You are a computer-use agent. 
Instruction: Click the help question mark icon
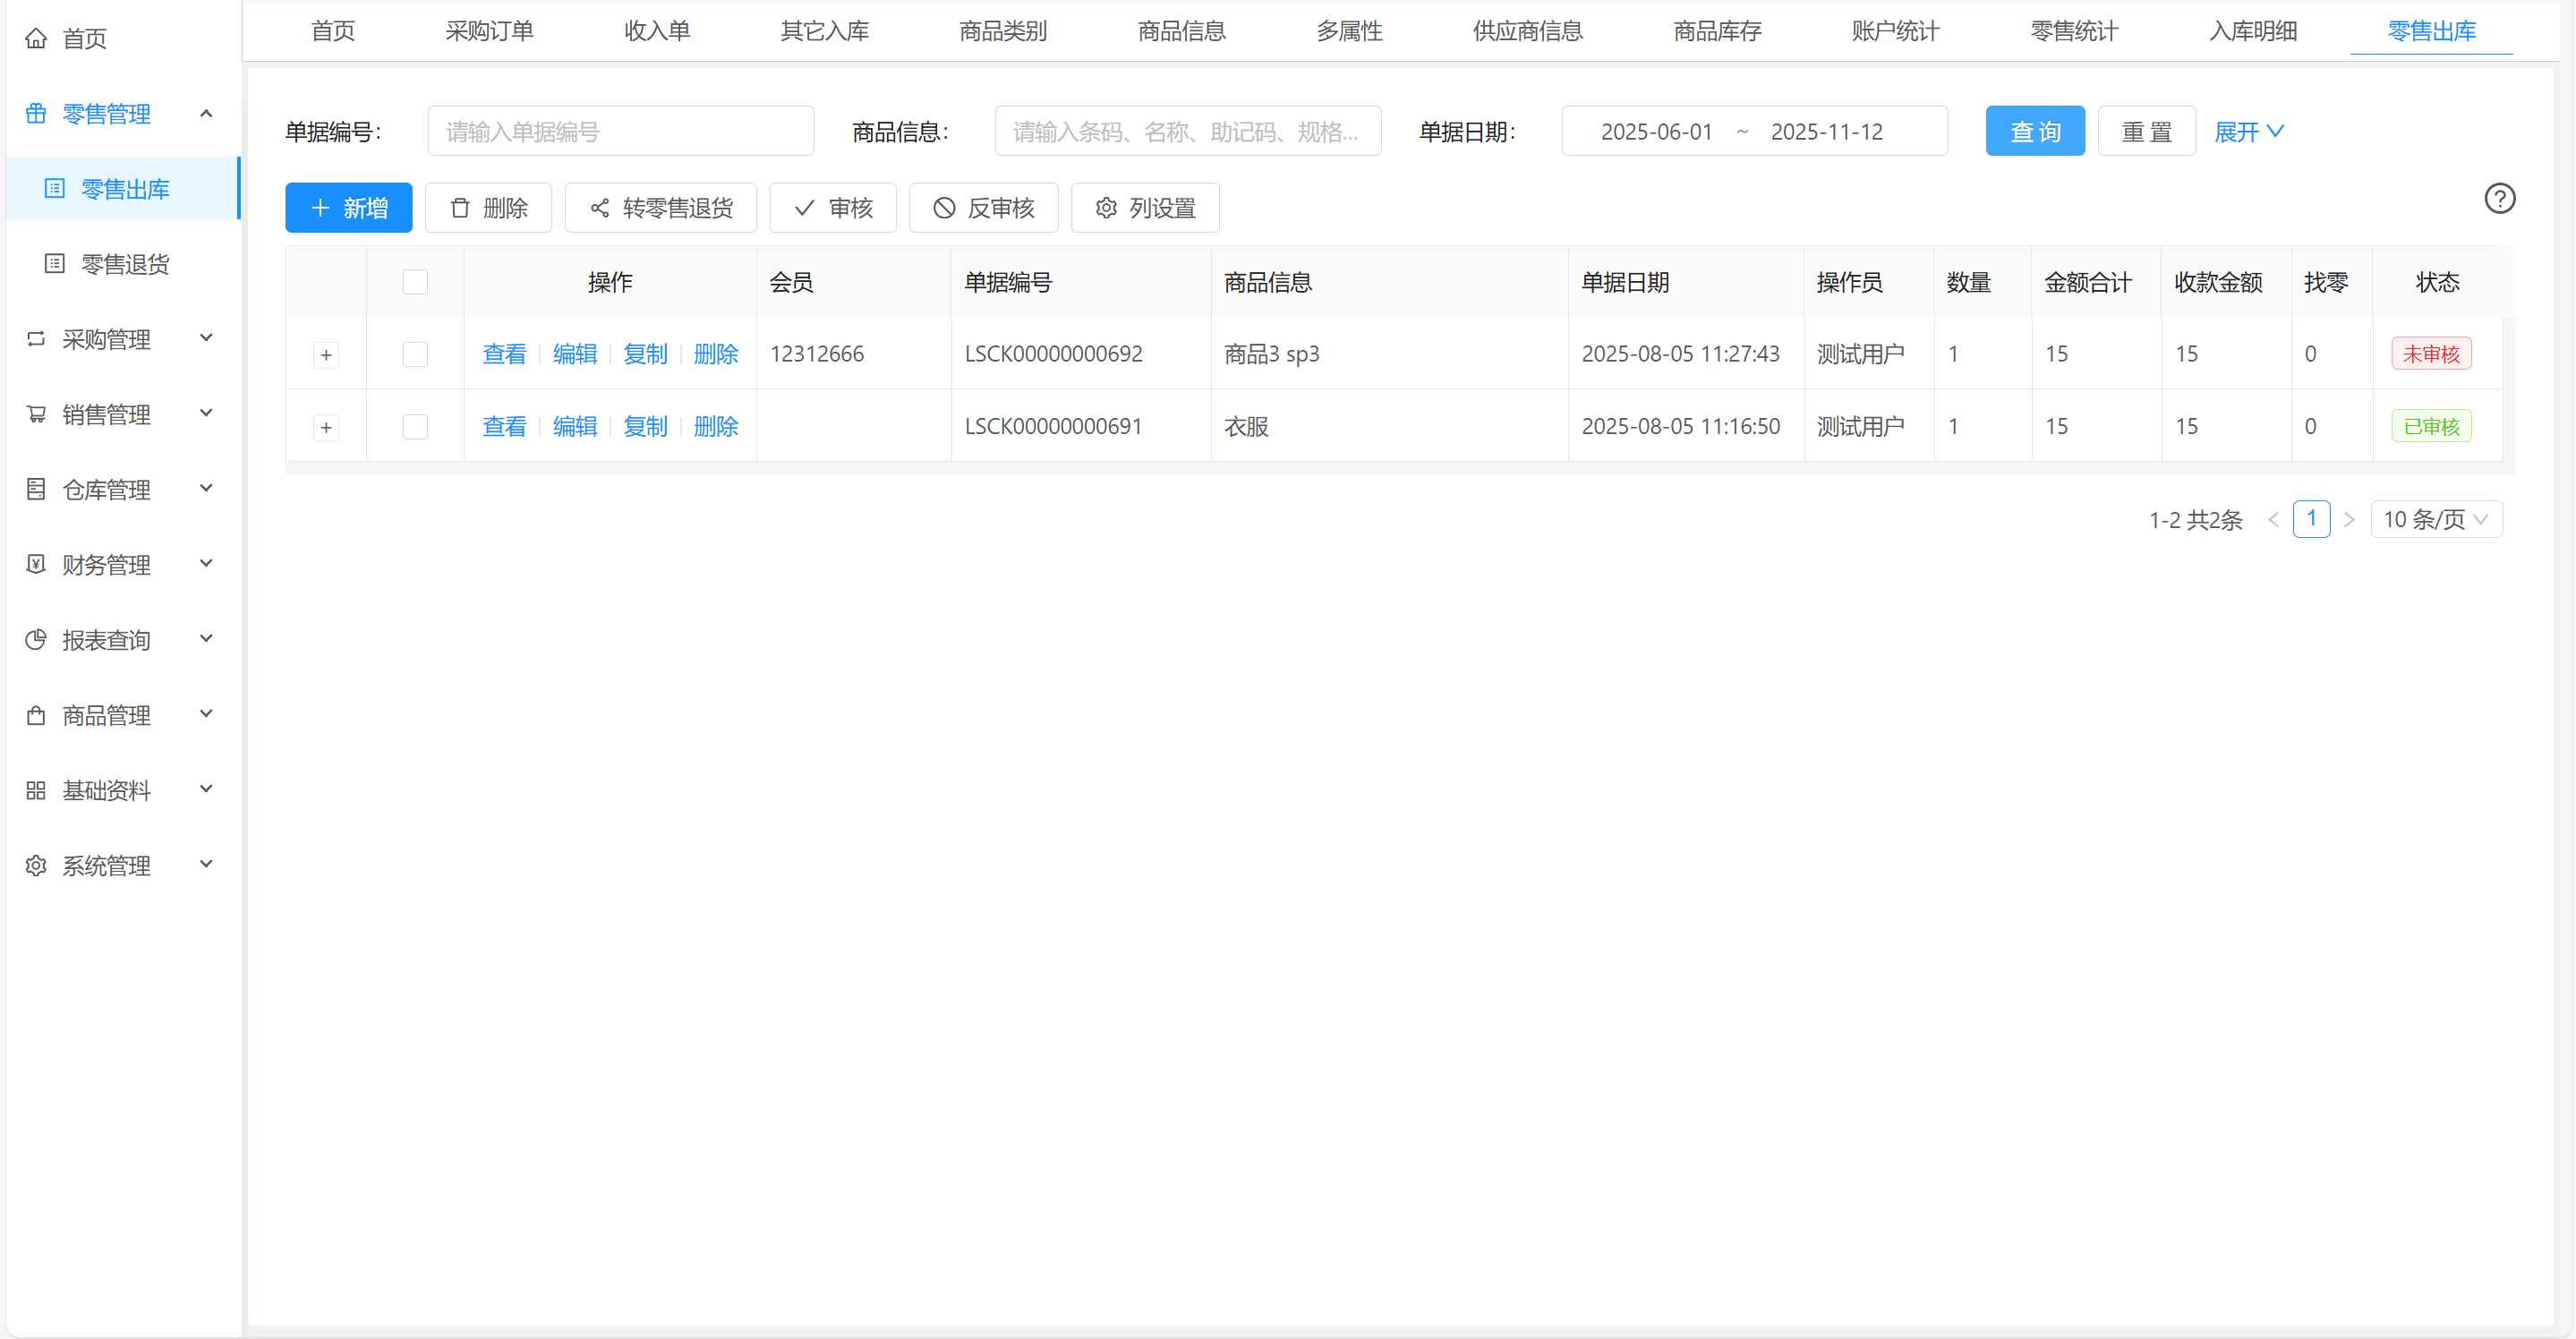click(2499, 198)
